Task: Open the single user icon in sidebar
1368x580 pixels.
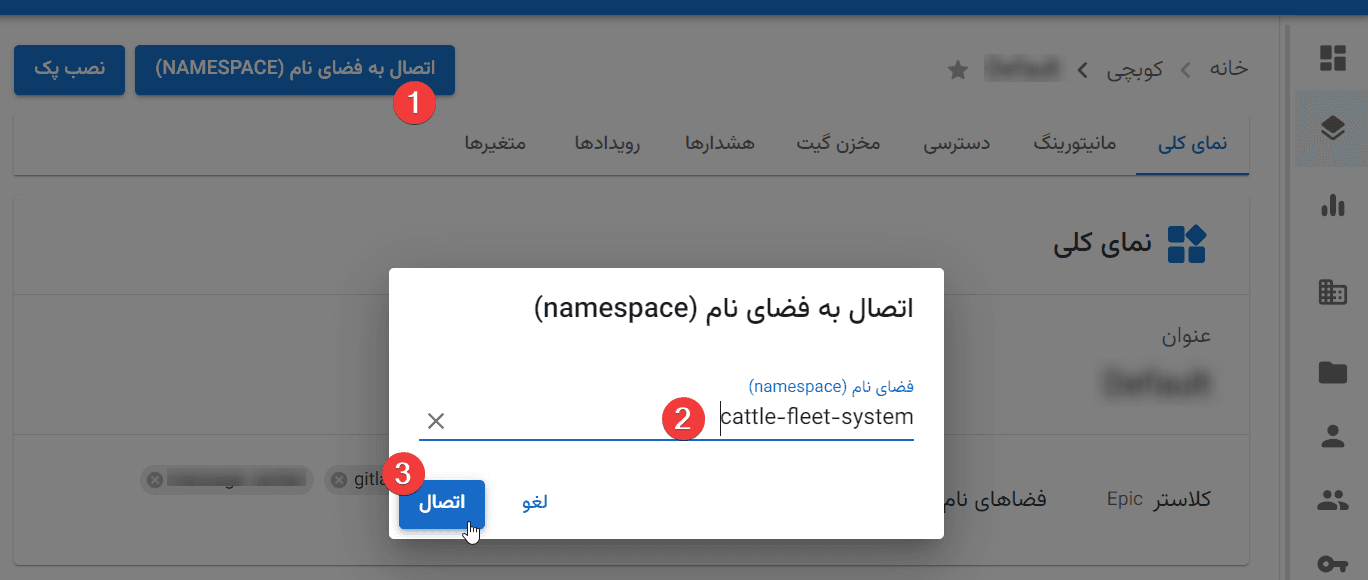Action: tap(1332, 436)
